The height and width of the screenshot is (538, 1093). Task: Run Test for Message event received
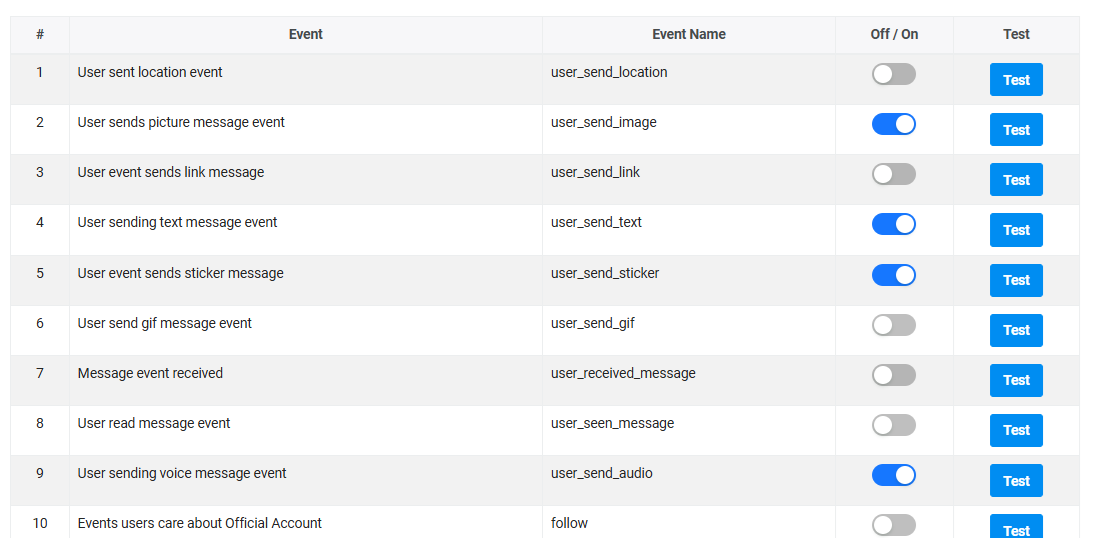click(x=1016, y=381)
